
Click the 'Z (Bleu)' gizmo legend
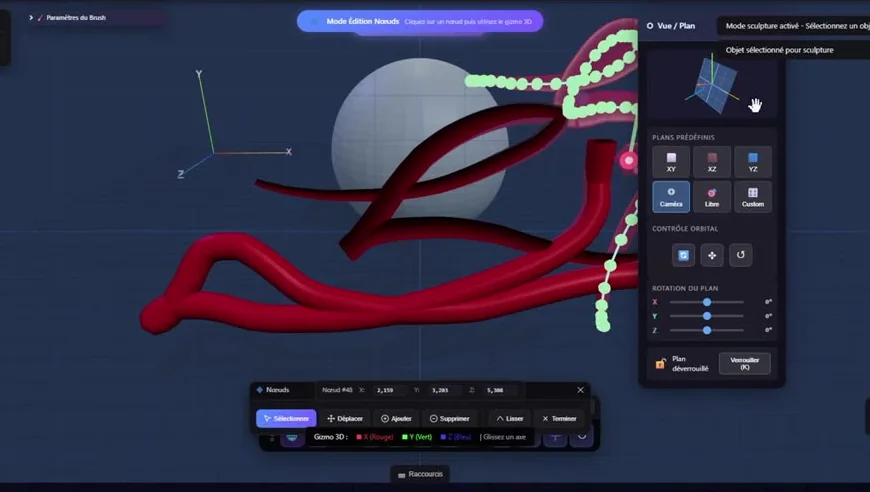(456, 437)
